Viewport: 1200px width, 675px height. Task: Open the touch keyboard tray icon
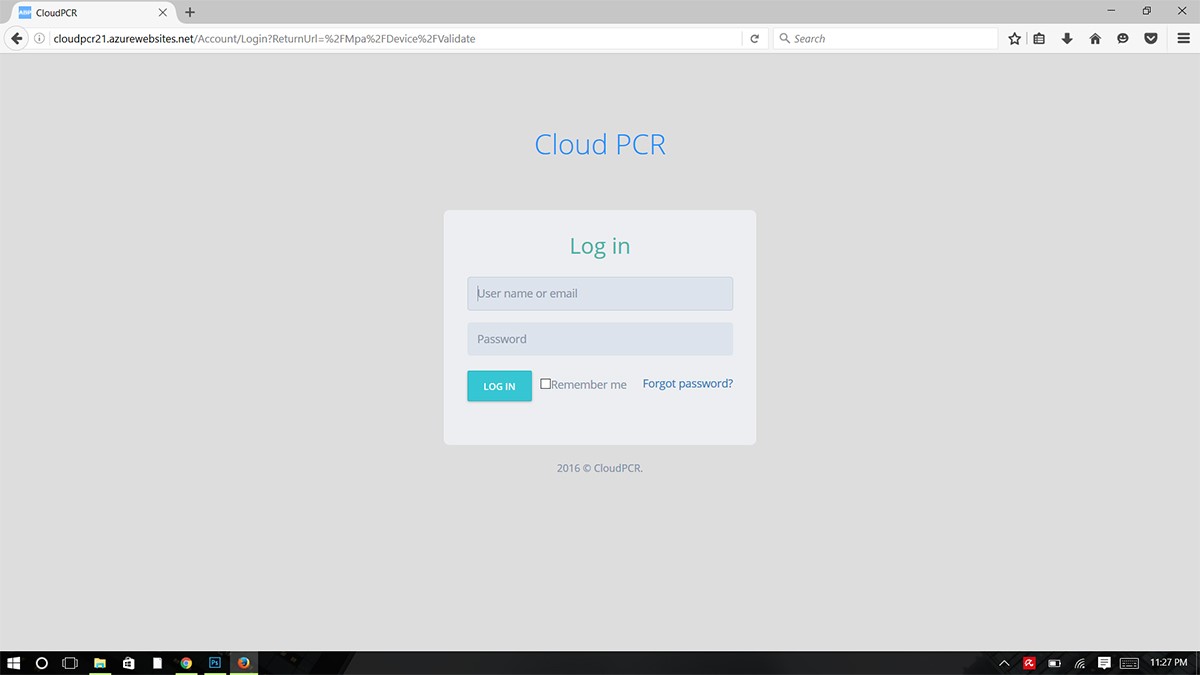click(x=1130, y=663)
